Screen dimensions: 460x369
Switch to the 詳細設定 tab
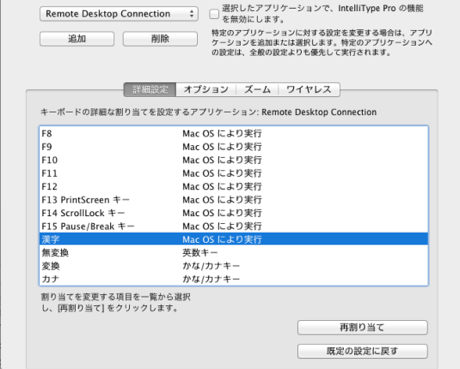150,90
